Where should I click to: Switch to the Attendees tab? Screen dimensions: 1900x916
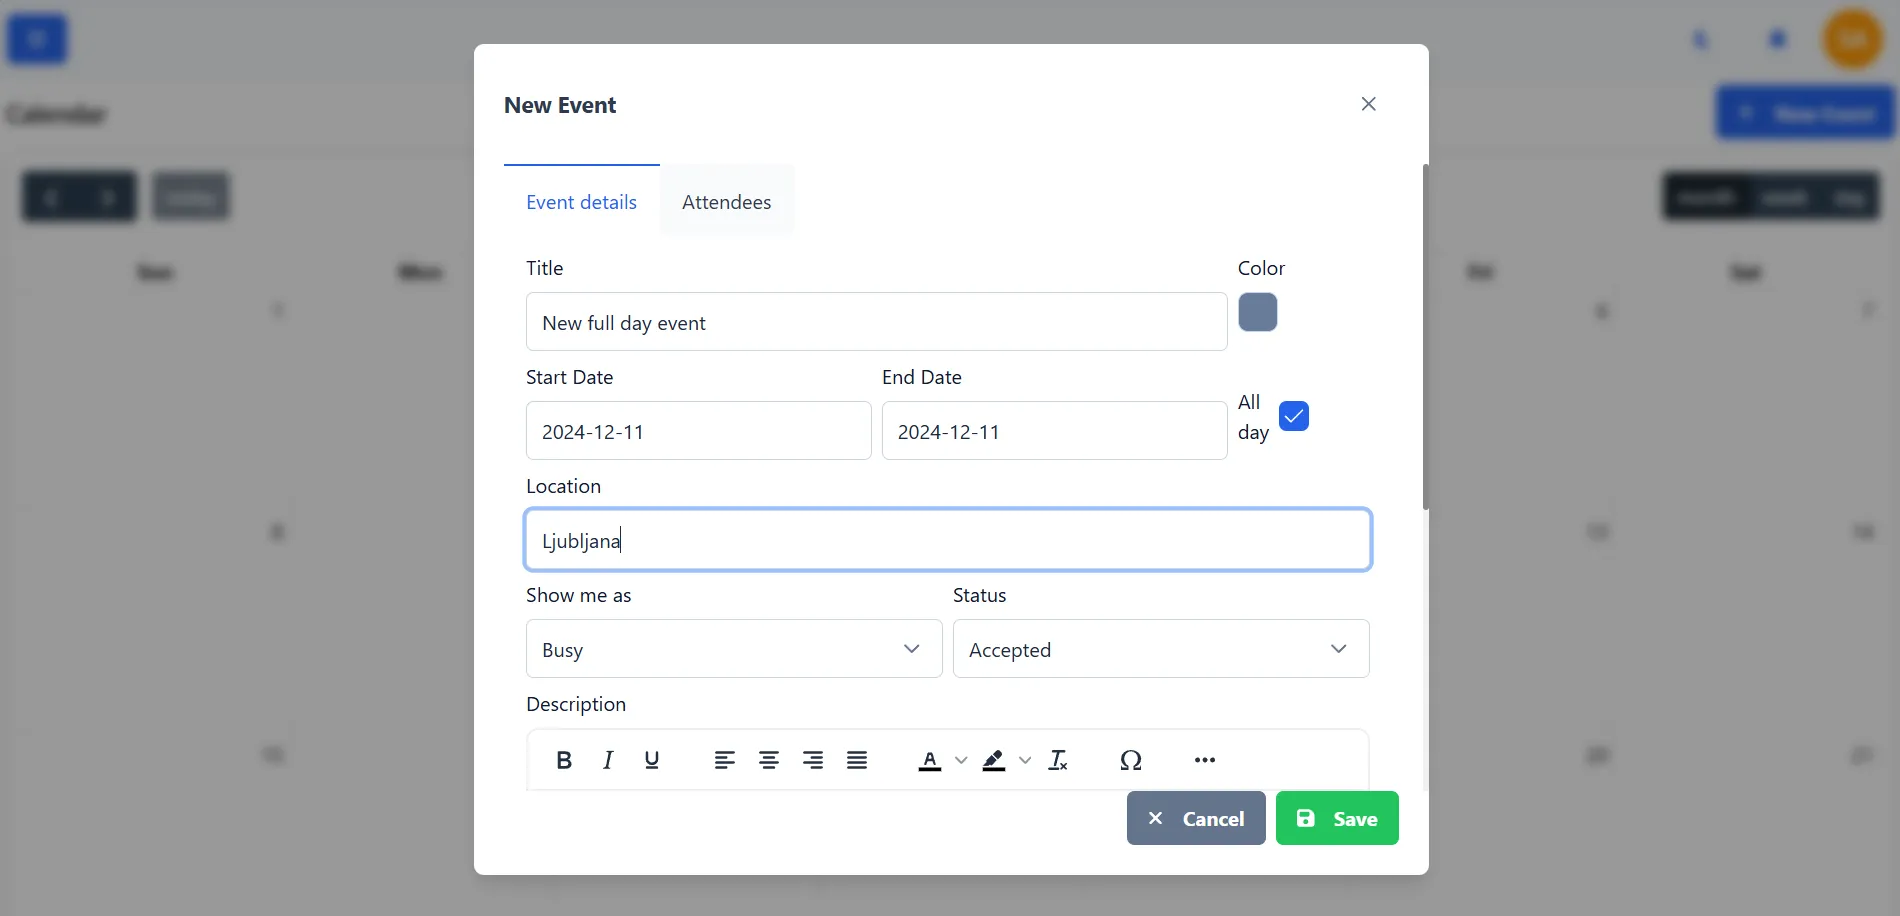pos(726,201)
